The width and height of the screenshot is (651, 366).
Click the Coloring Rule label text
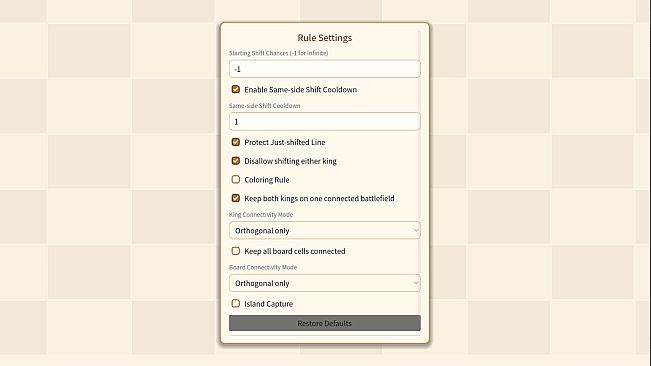pos(267,180)
